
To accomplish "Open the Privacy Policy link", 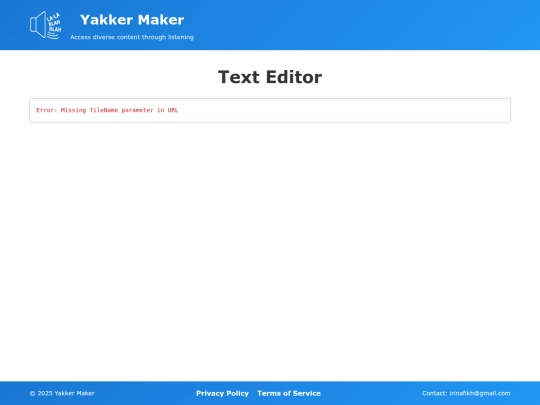I will point(222,393).
